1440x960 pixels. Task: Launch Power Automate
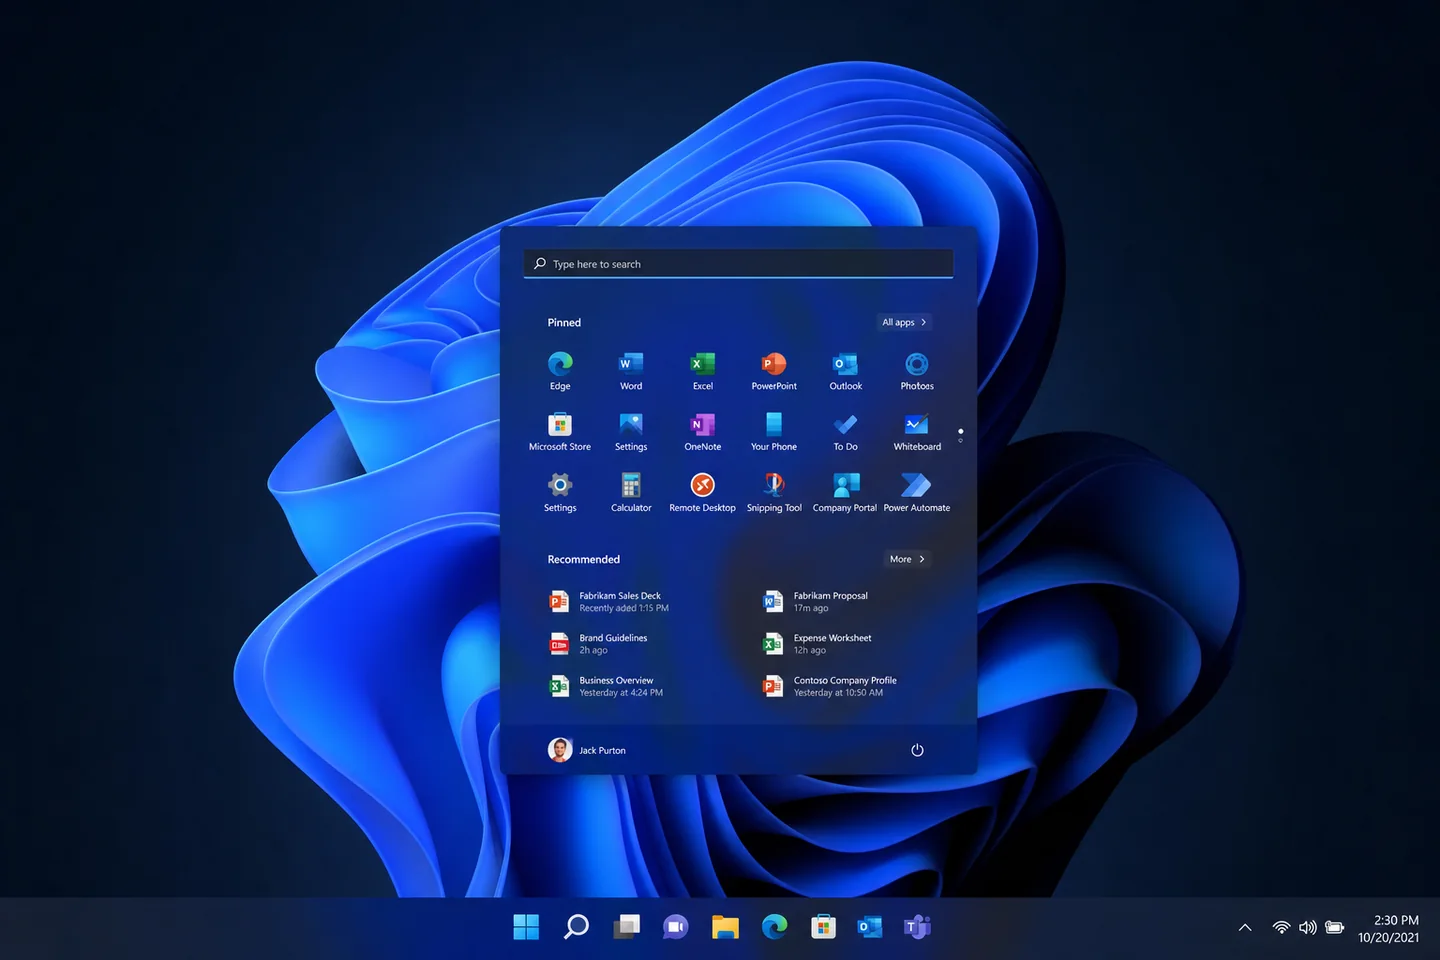(x=917, y=493)
